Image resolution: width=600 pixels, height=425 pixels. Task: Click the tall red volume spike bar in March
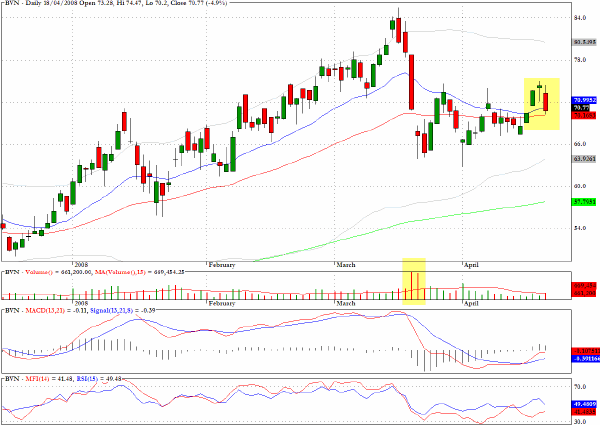(412, 285)
